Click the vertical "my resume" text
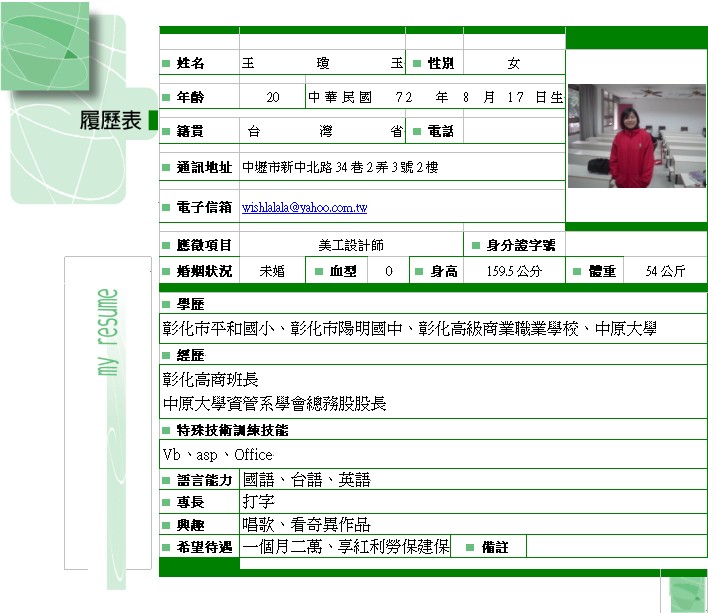This screenshot has height=613, width=708. pyautogui.click(x=108, y=333)
